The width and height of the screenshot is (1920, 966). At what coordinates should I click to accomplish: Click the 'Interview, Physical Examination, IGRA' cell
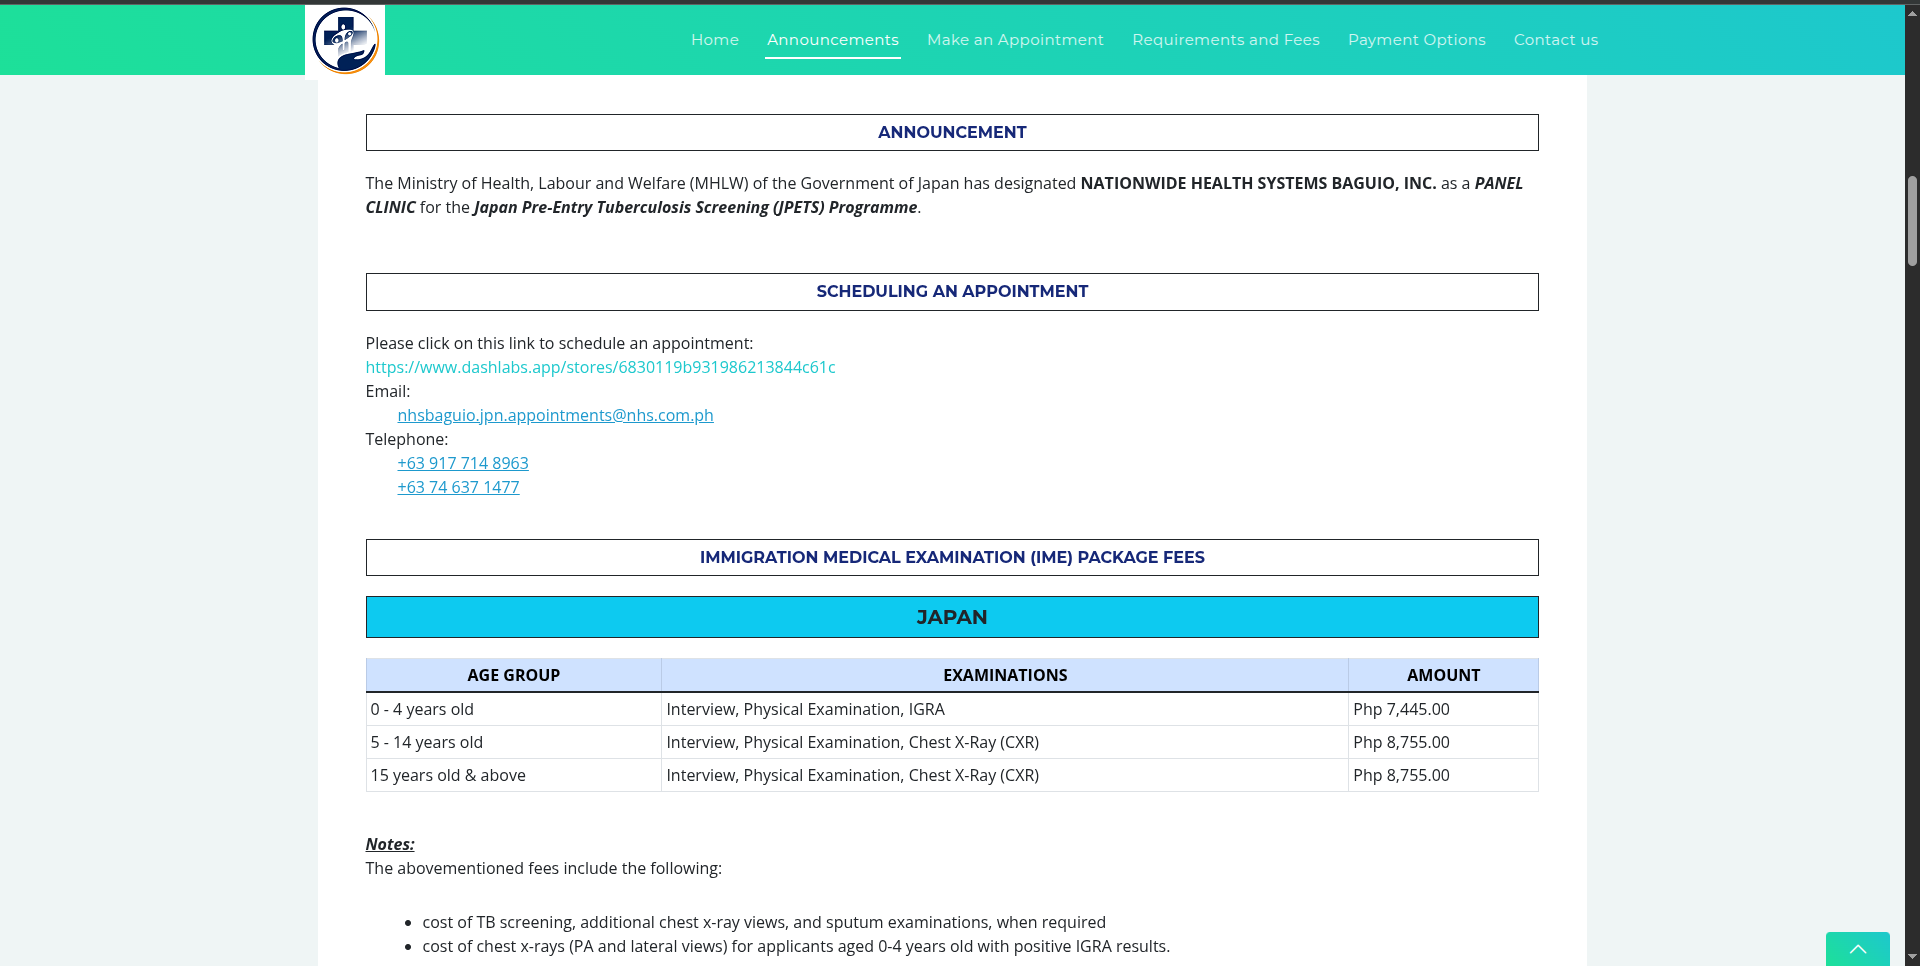tap(1005, 709)
